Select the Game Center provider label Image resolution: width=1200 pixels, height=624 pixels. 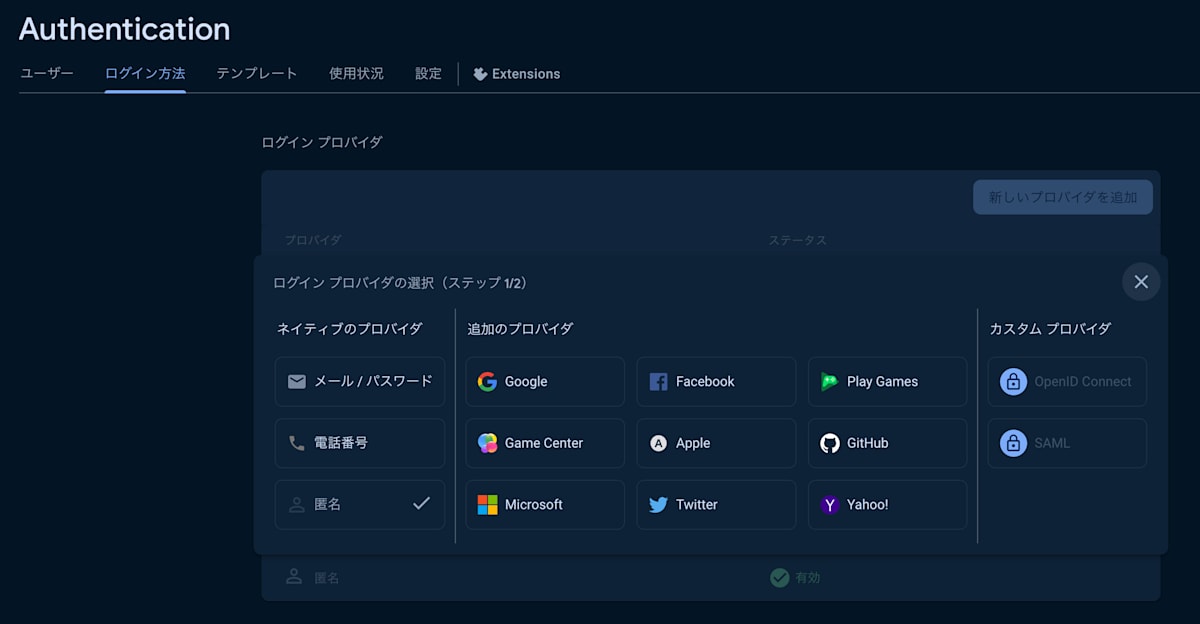click(544, 443)
